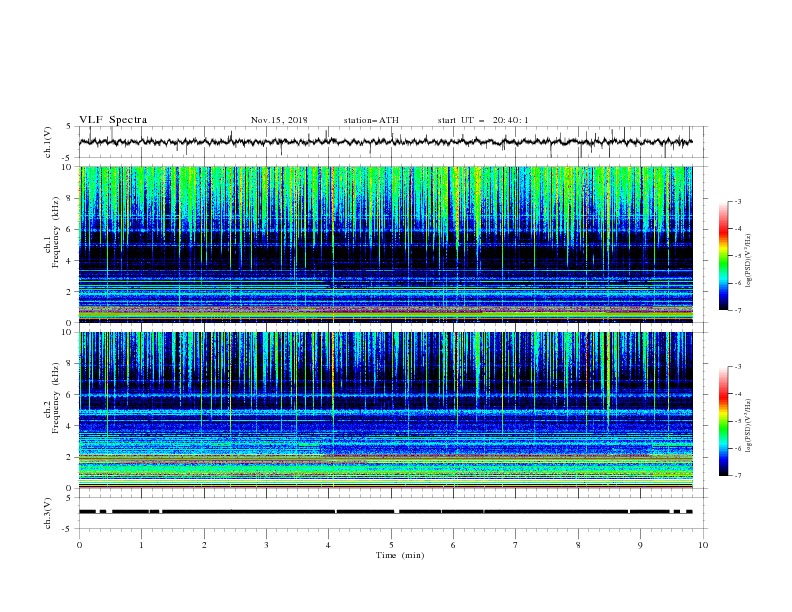Click the lower "log(PSD)(V²/Hz)" colorbar label
The image size is (792, 612).
pyautogui.click(x=748, y=426)
